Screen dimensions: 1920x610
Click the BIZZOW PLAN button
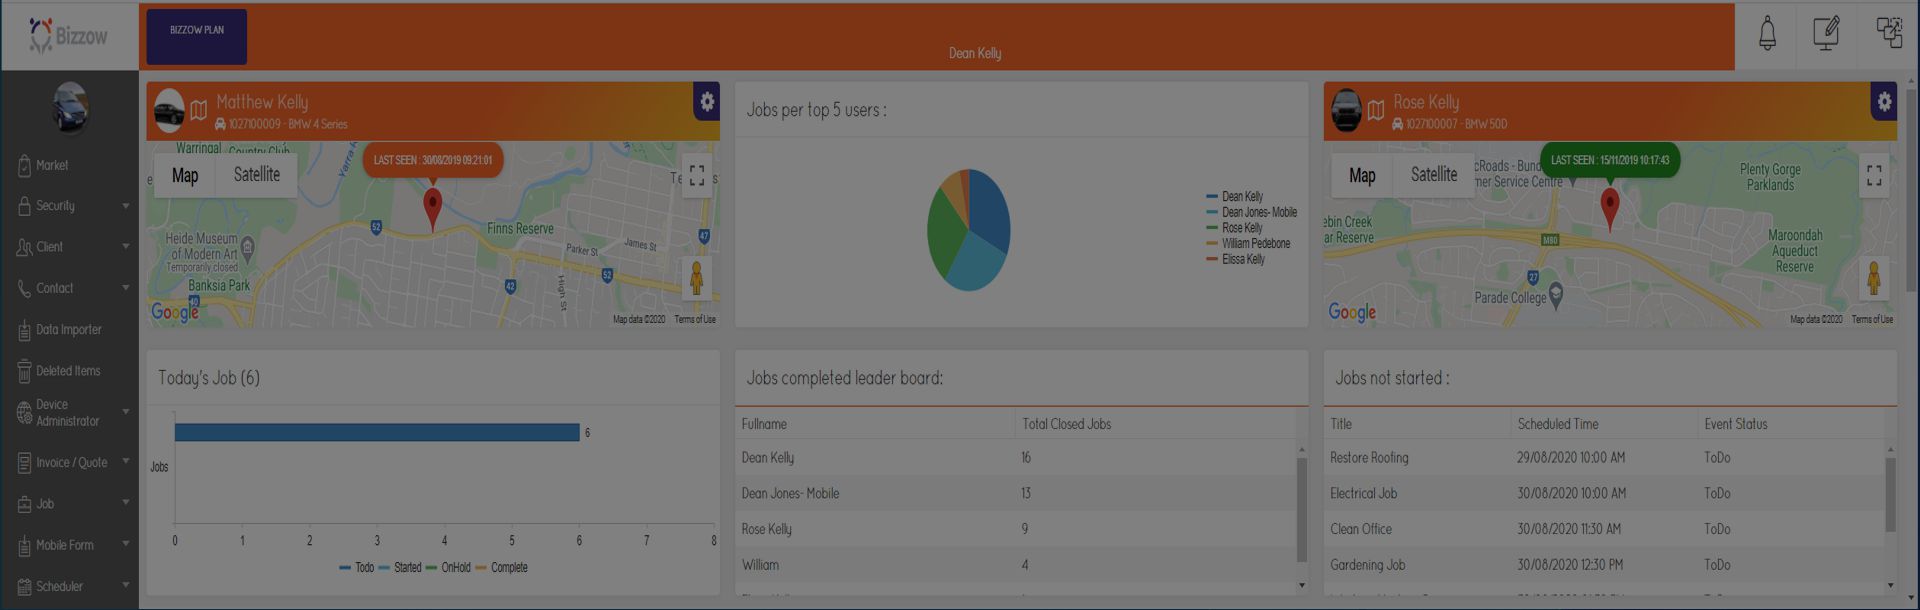click(x=197, y=37)
